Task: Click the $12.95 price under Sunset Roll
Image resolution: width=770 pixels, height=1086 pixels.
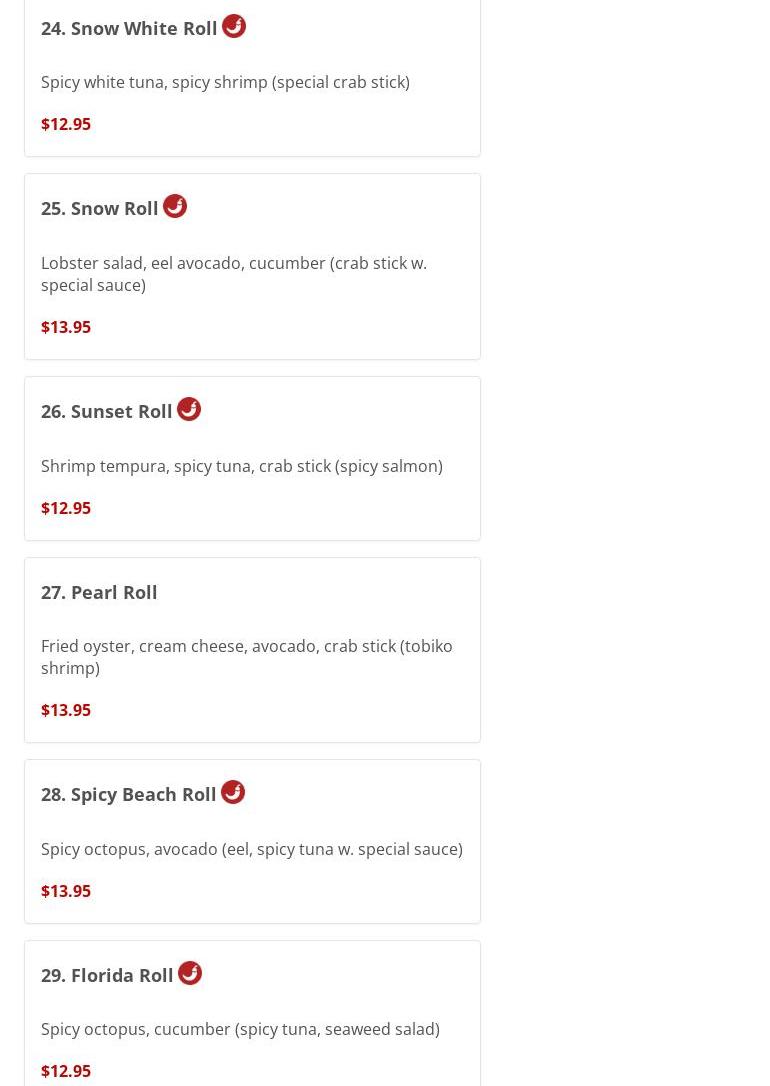Action: (x=66, y=508)
